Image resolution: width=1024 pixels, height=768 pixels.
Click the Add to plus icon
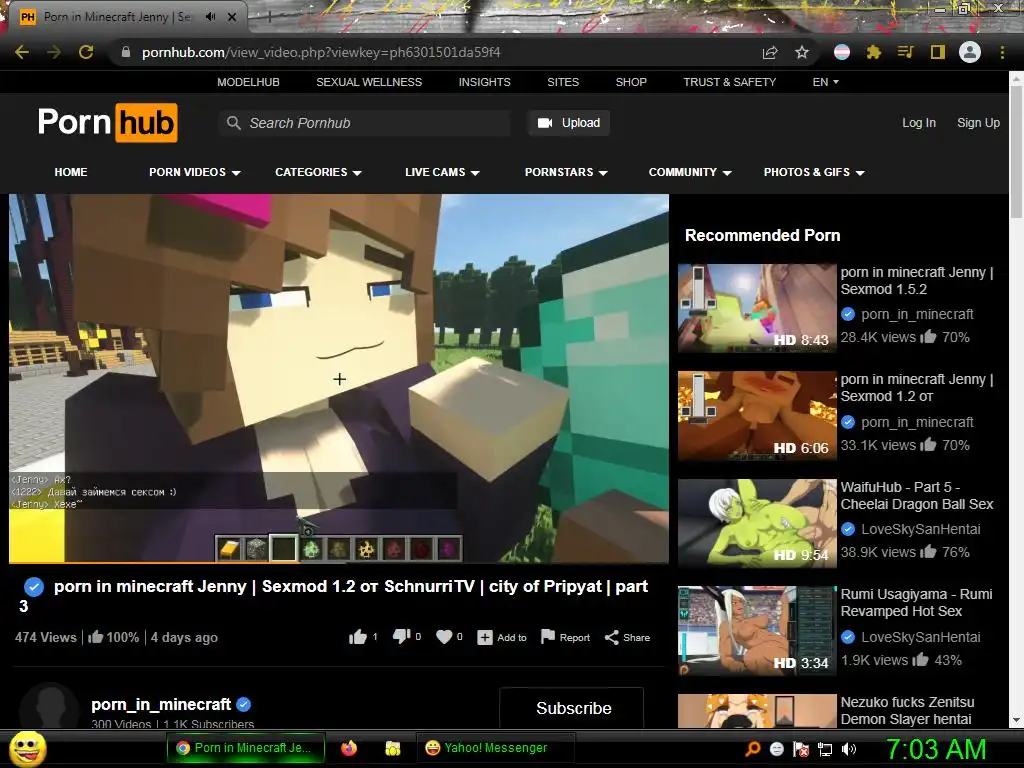485,638
